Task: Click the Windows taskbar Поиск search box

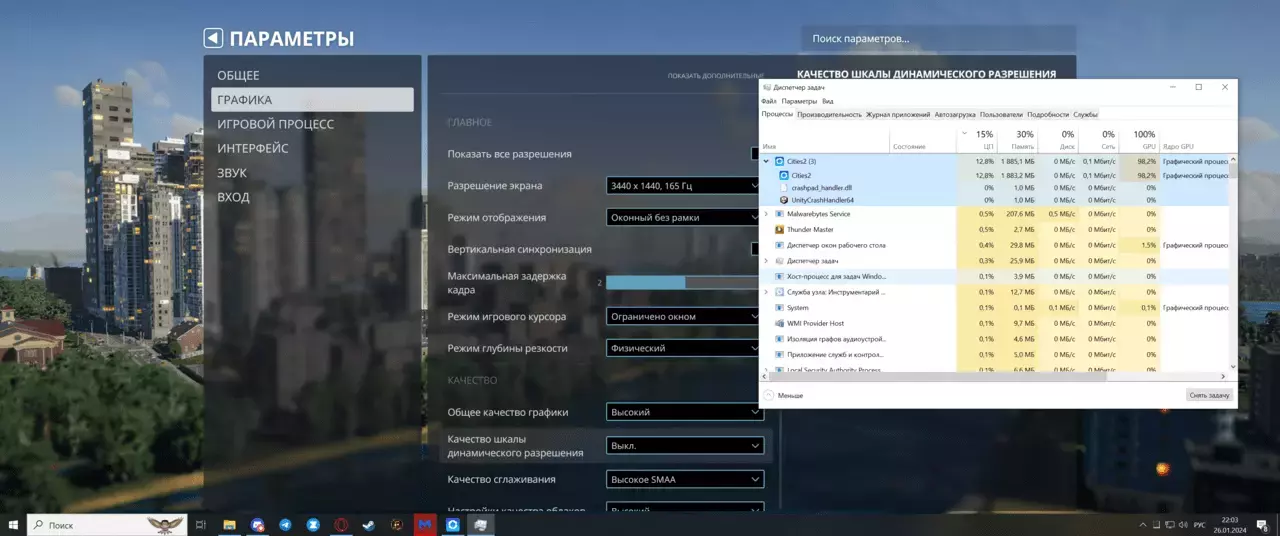Action: pos(107,525)
